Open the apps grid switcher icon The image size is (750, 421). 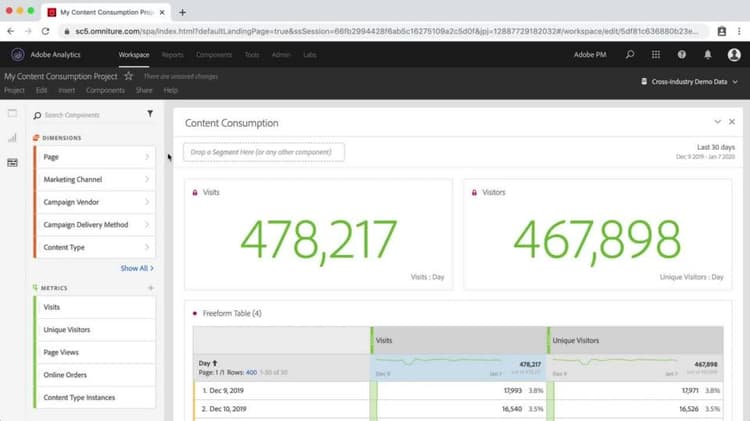656,55
